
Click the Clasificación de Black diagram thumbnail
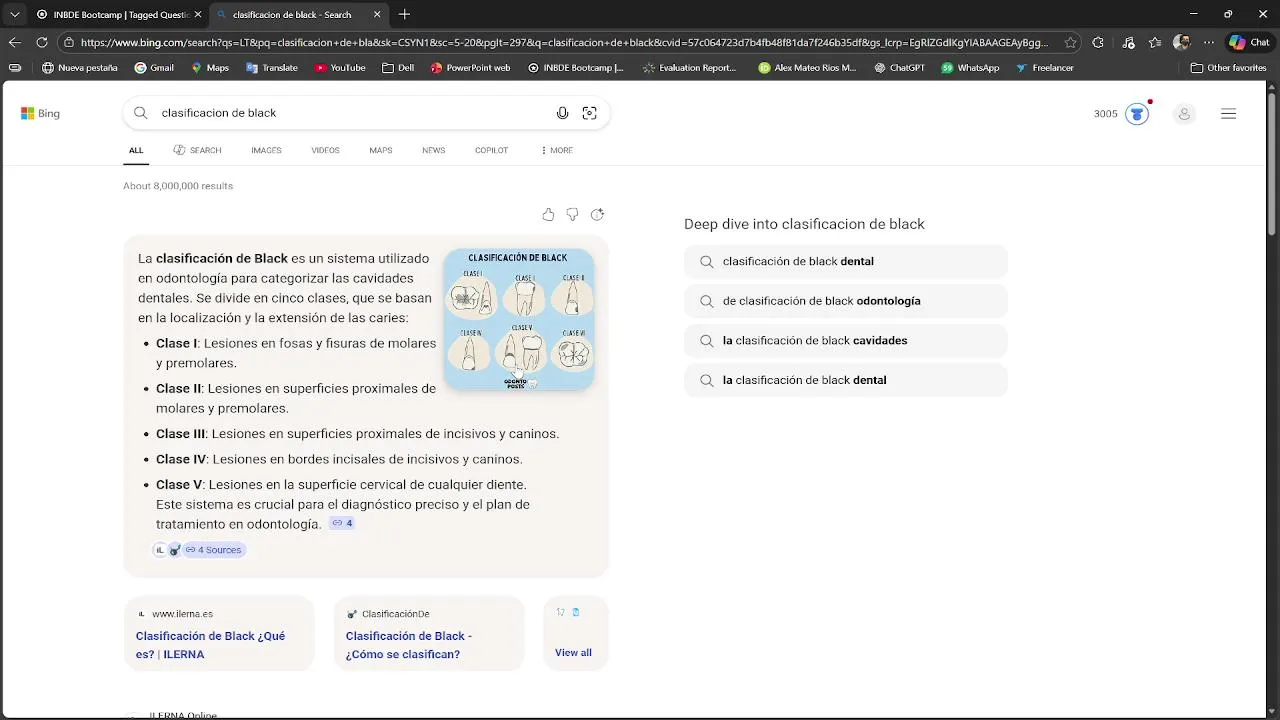coord(518,319)
